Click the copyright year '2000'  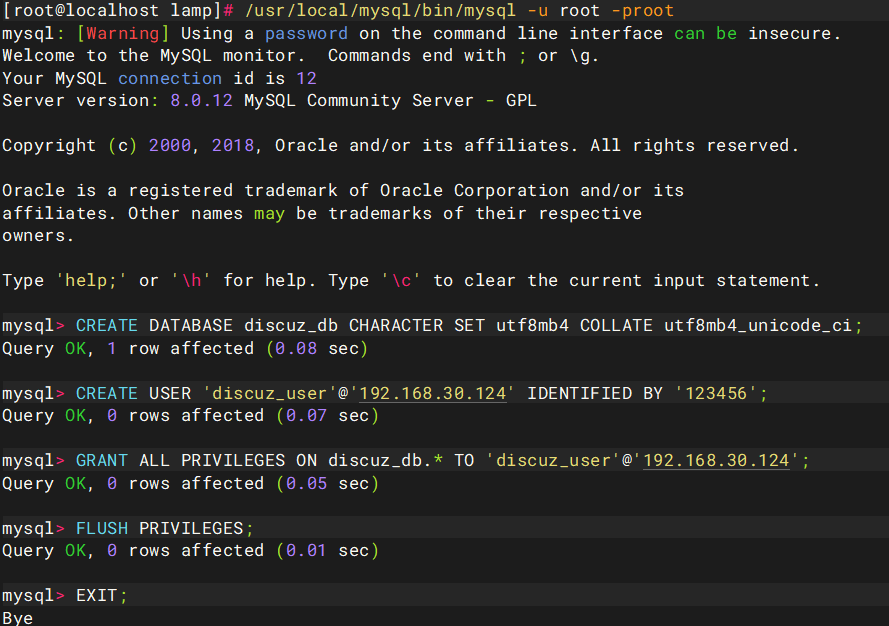pyautogui.click(x=170, y=145)
